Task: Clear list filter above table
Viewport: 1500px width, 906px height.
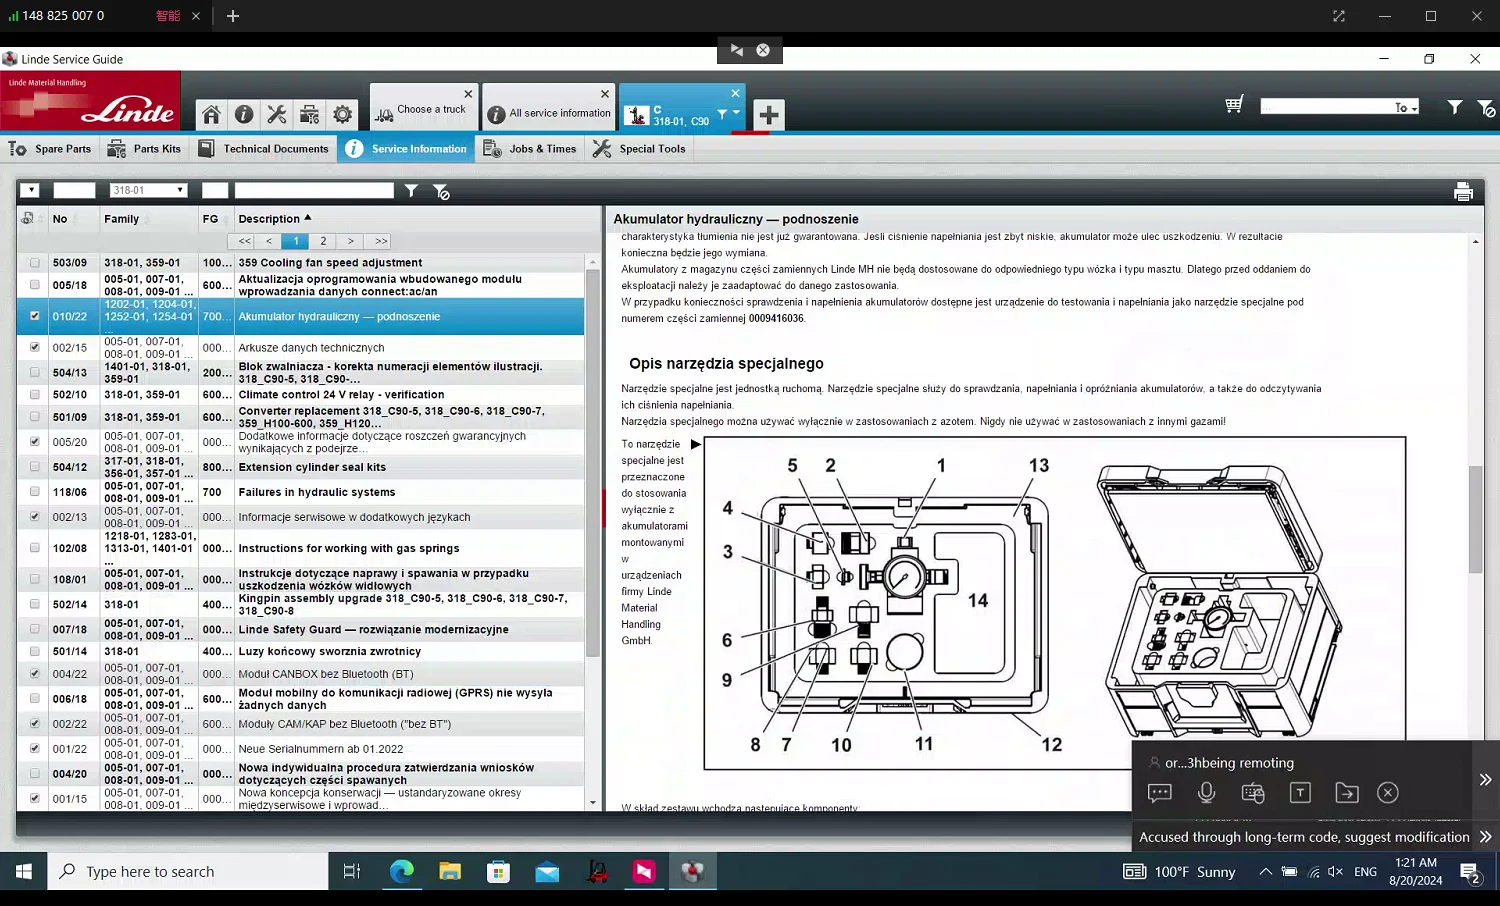Action: [441, 191]
